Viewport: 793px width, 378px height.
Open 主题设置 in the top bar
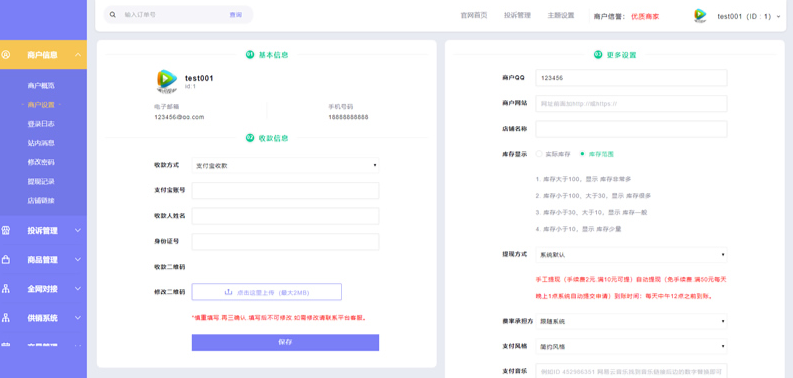tap(561, 16)
